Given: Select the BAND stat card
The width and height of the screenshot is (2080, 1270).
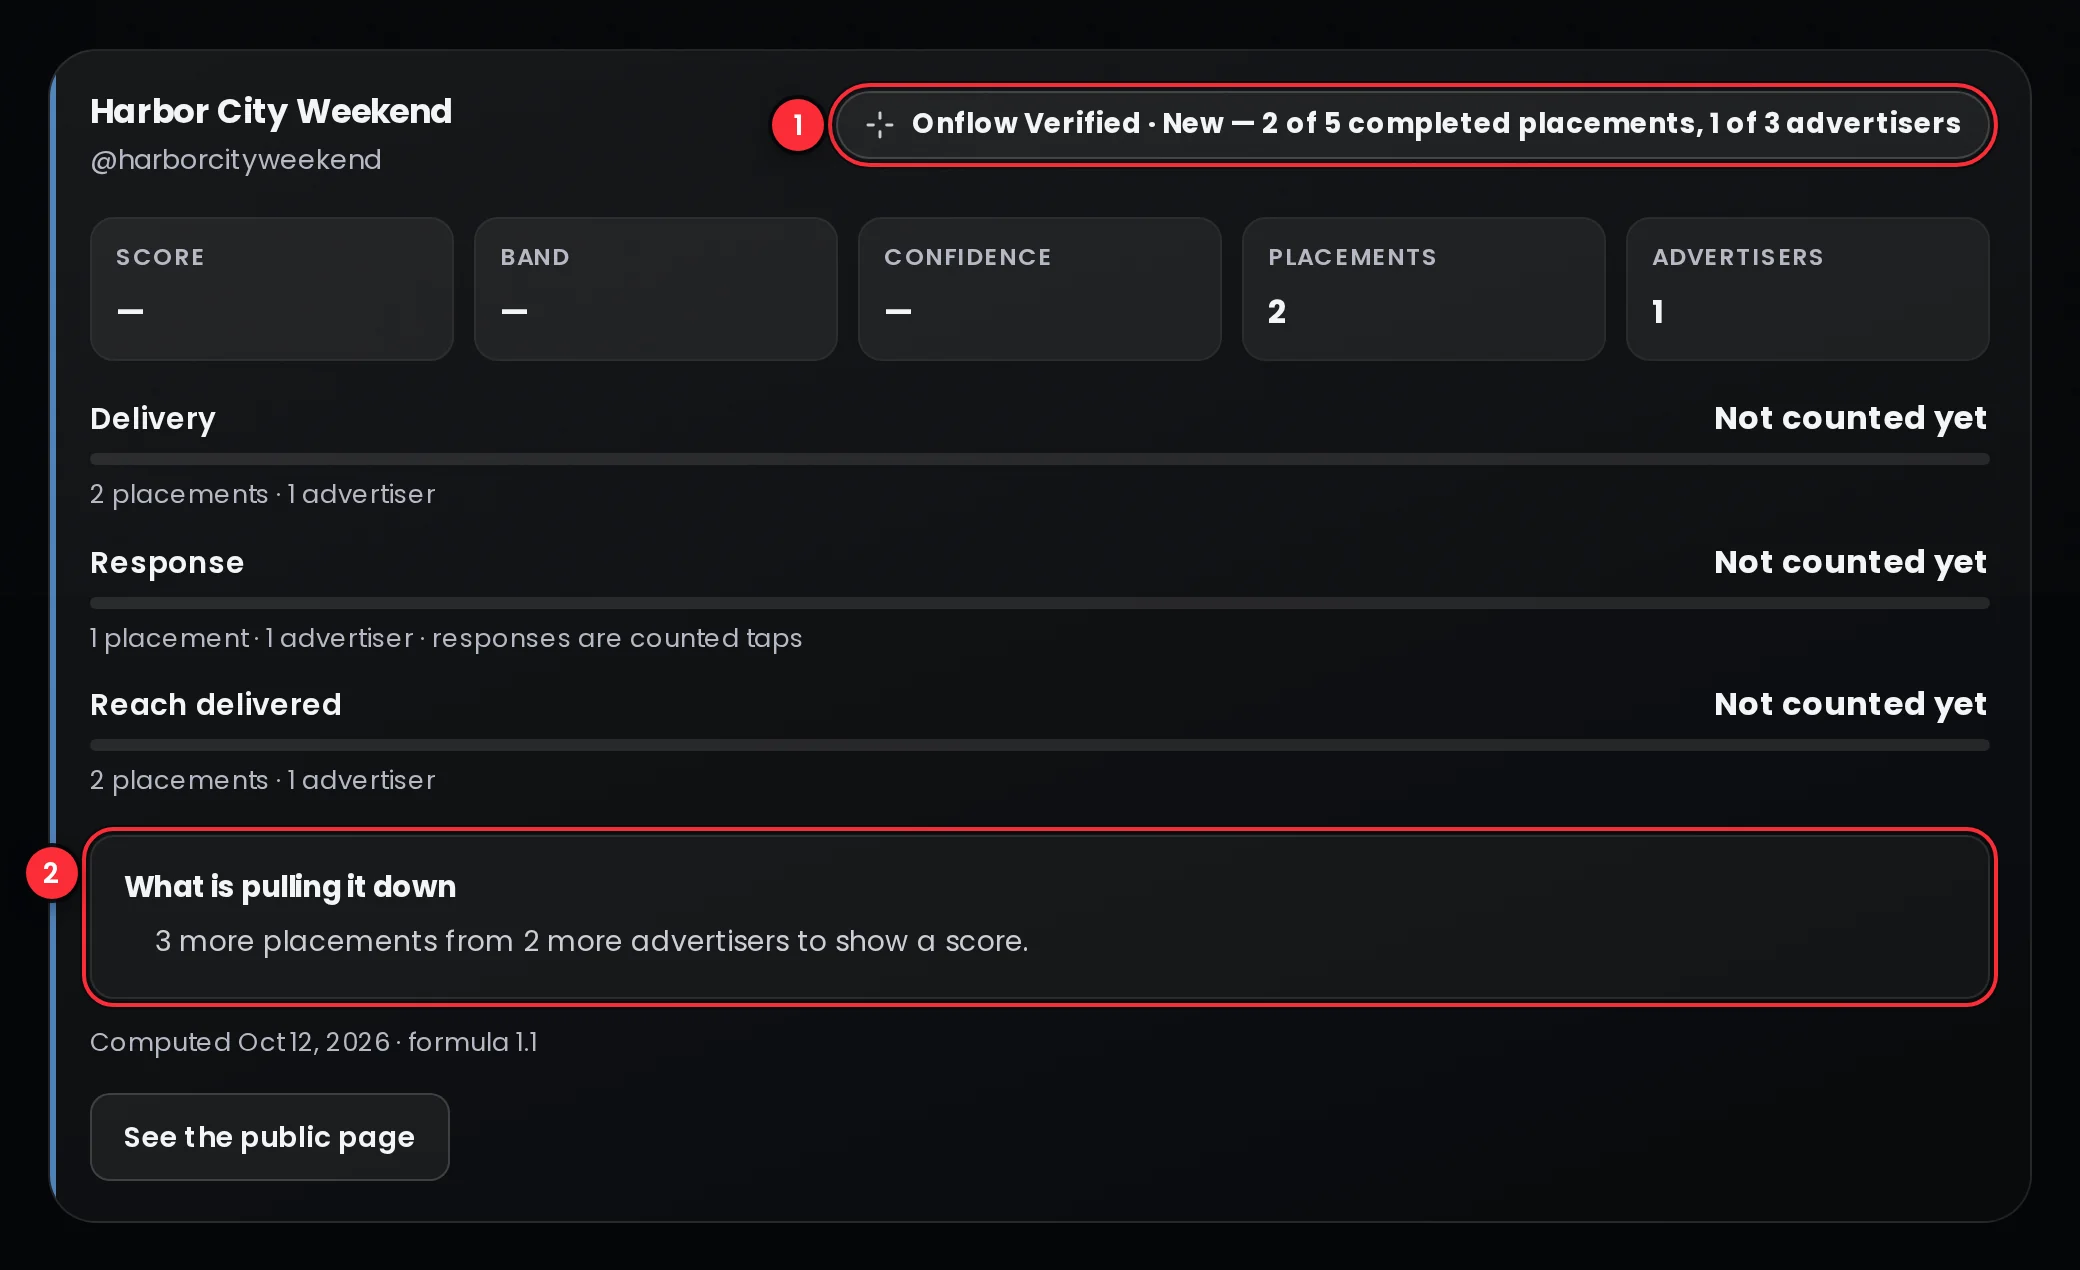Looking at the screenshot, I should (656, 289).
